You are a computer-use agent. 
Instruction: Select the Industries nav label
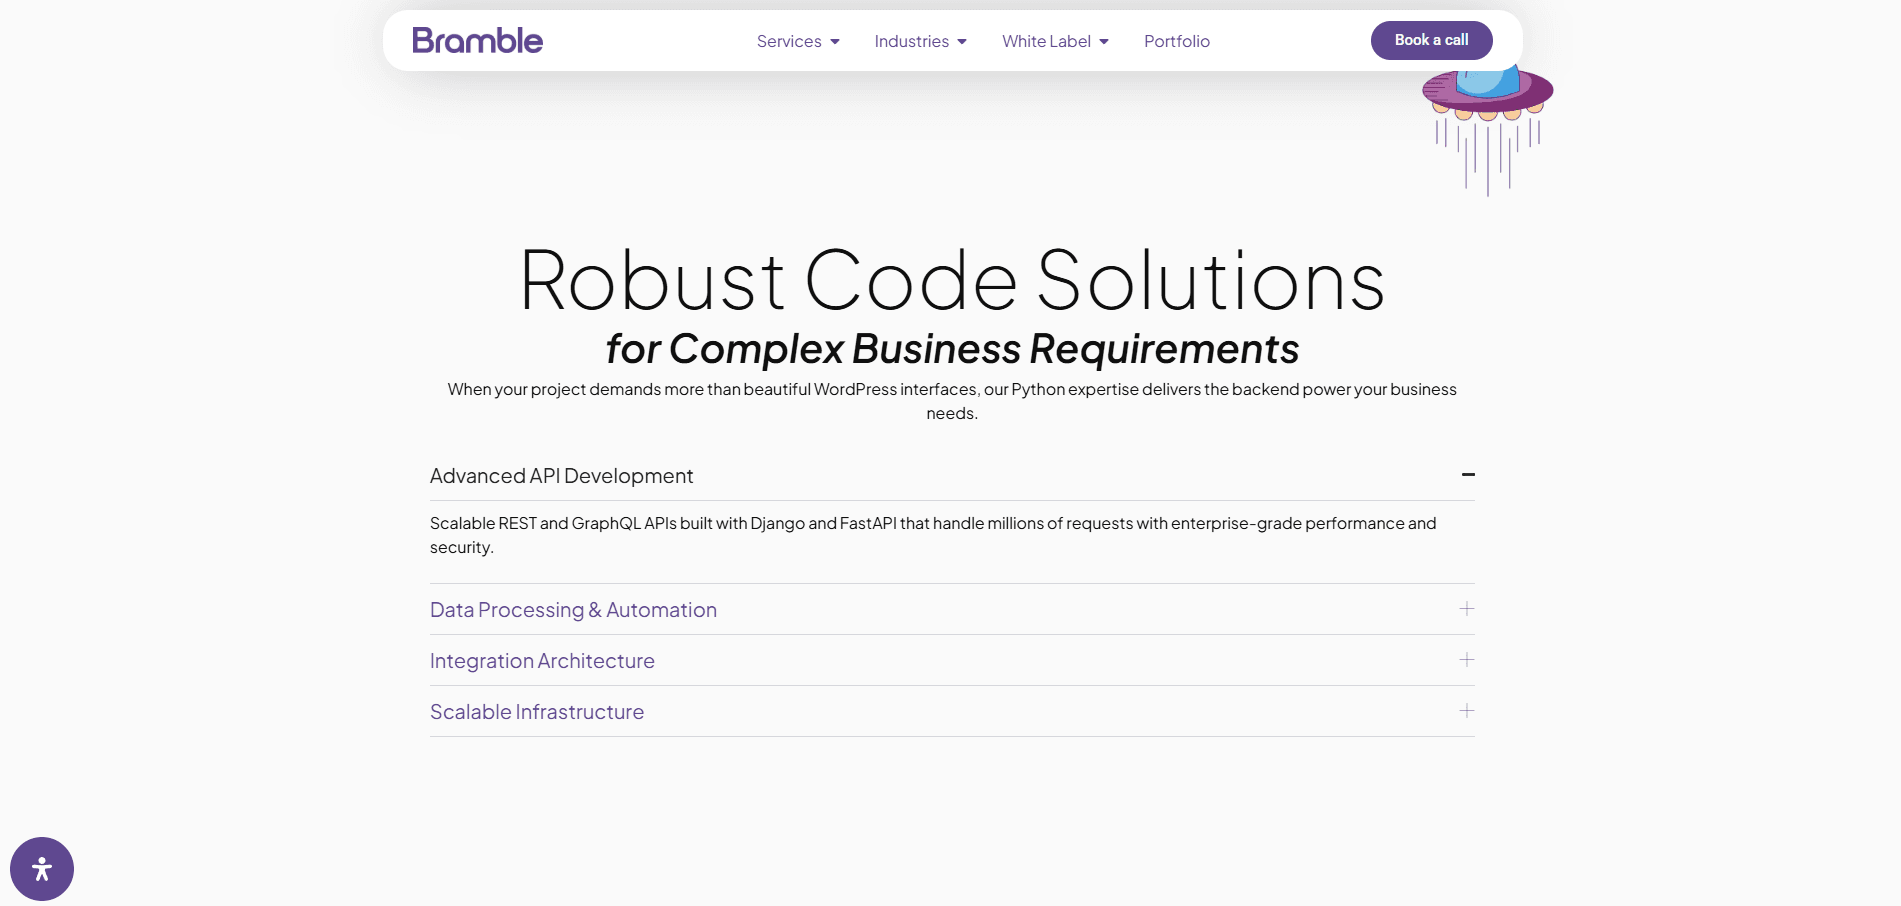911,42
